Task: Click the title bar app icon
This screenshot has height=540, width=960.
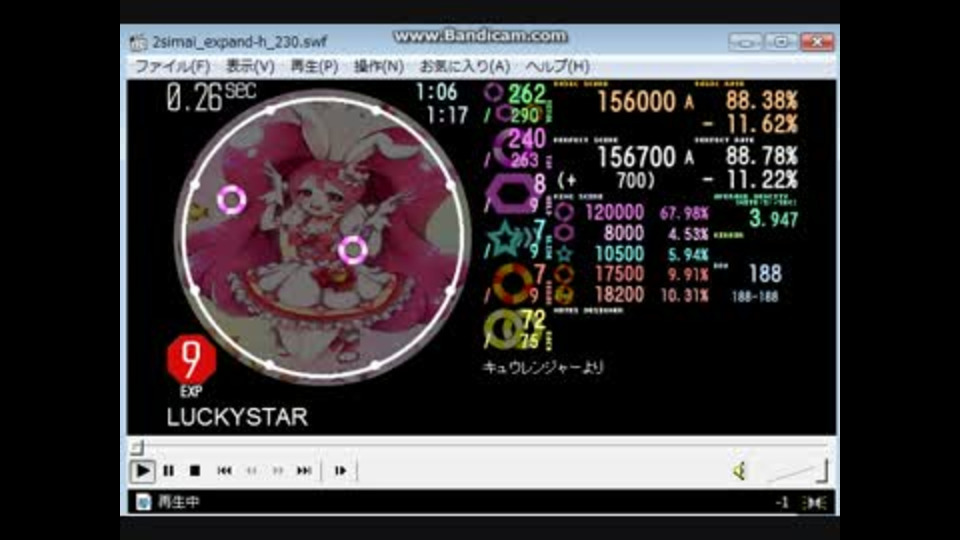Action: pos(138,42)
